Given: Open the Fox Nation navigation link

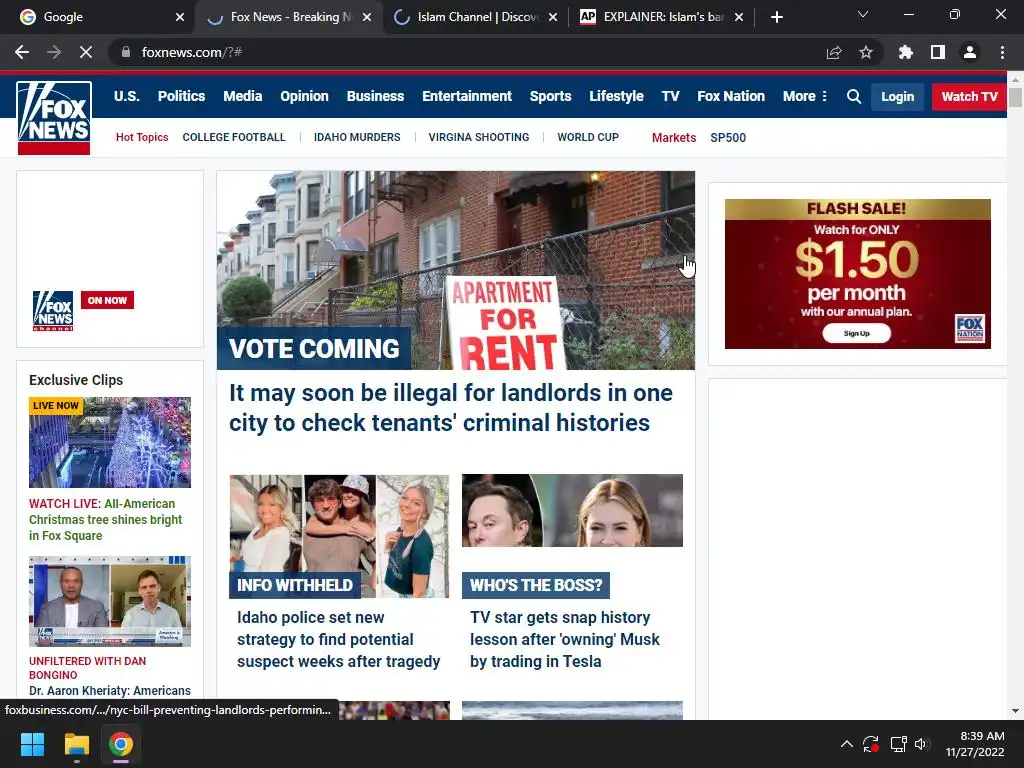Looking at the screenshot, I should (731, 97).
